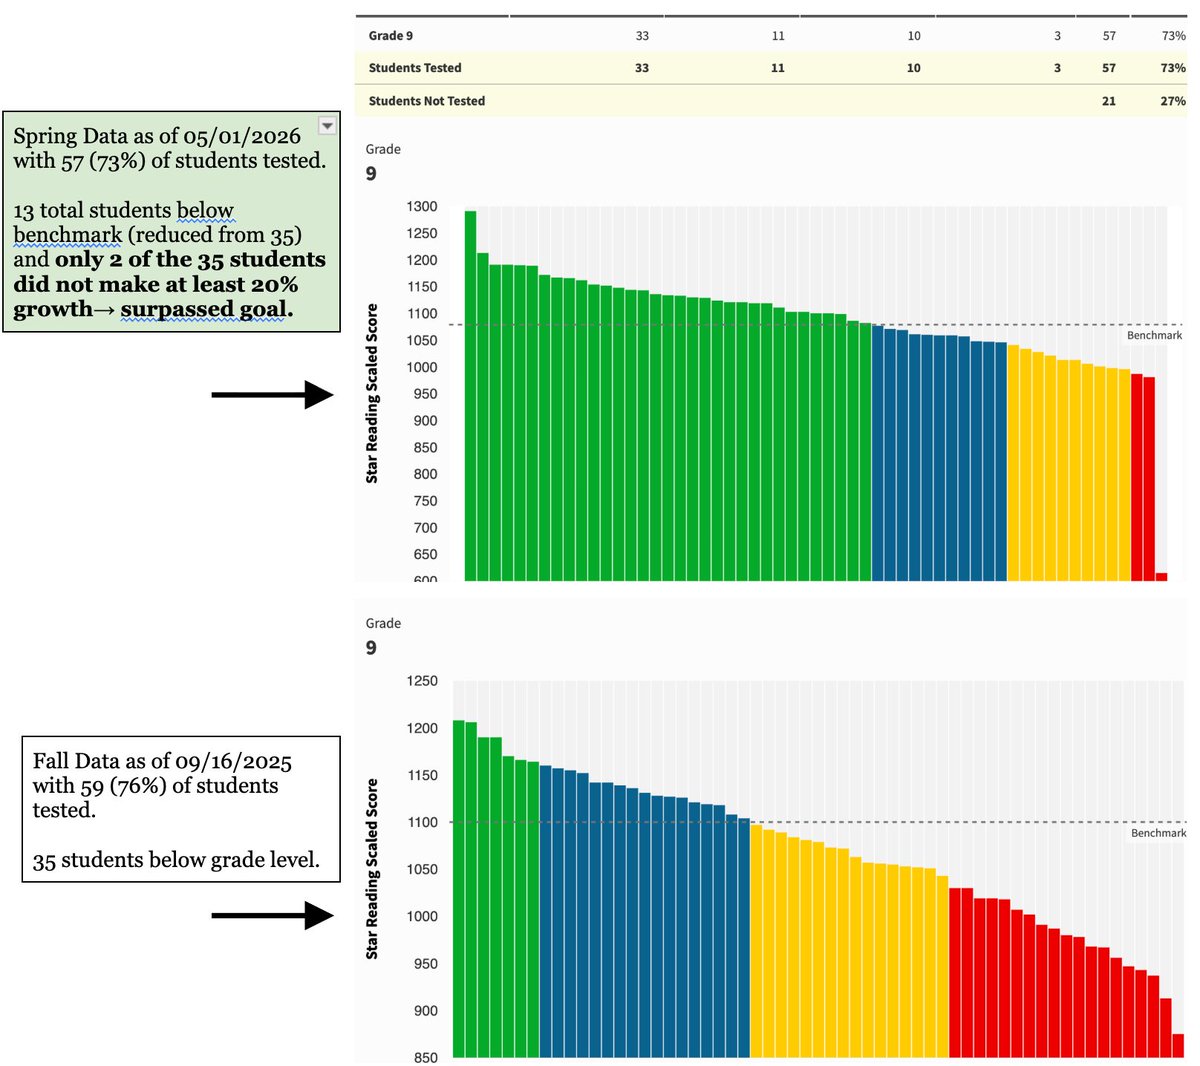Click the Fall chart's 'Star Reading Scaled Score' axis title
The height and width of the screenshot is (1066, 1200).
click(x=372, y=869)
